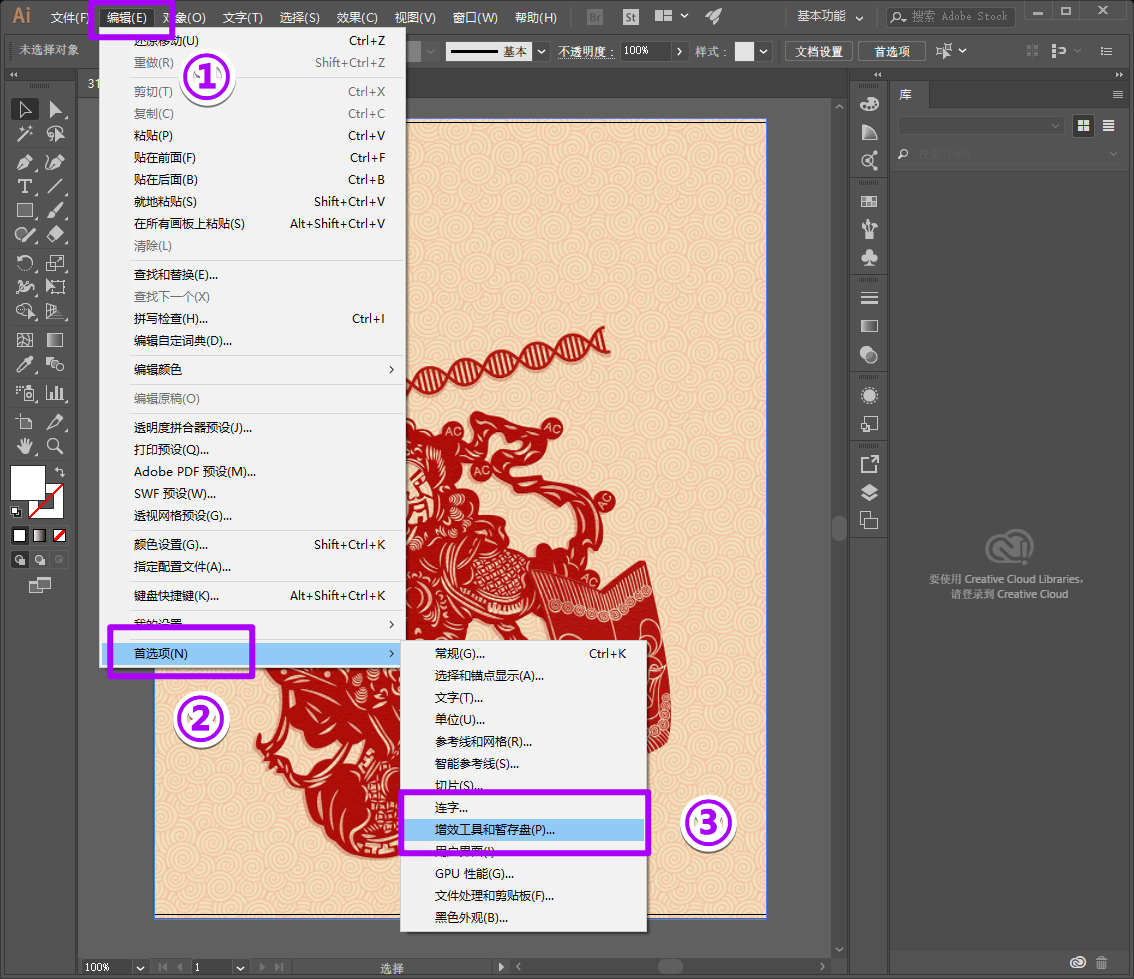Viewport: 1134px width, 979px height.
Task: Select the Rectangle tool
Action: pyautogui.click(x=25, y=210)
